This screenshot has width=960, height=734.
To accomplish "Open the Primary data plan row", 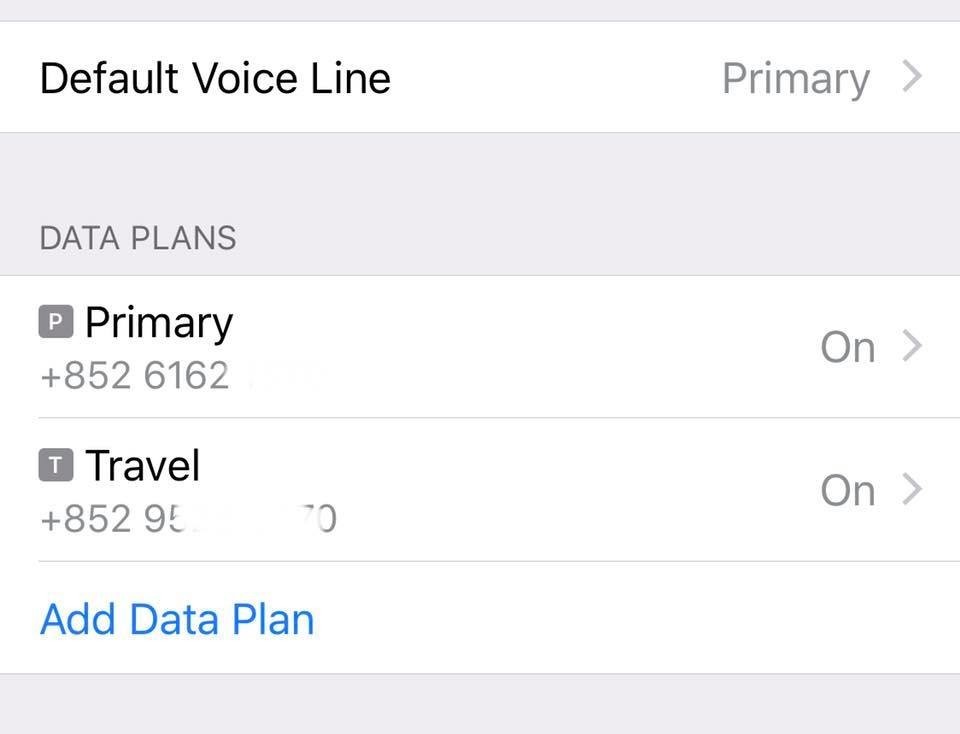I will pos(480,346).
